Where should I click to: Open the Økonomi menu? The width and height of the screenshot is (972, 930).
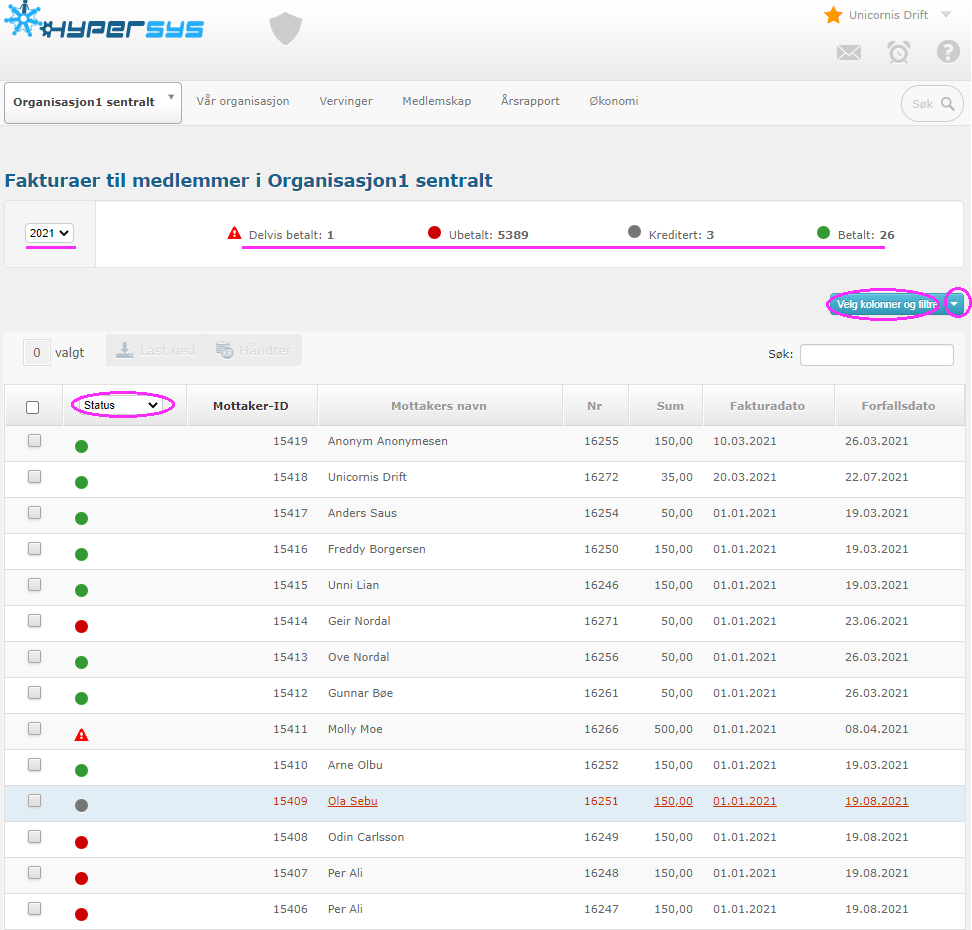pyautogui.click(x=614, y=101)
